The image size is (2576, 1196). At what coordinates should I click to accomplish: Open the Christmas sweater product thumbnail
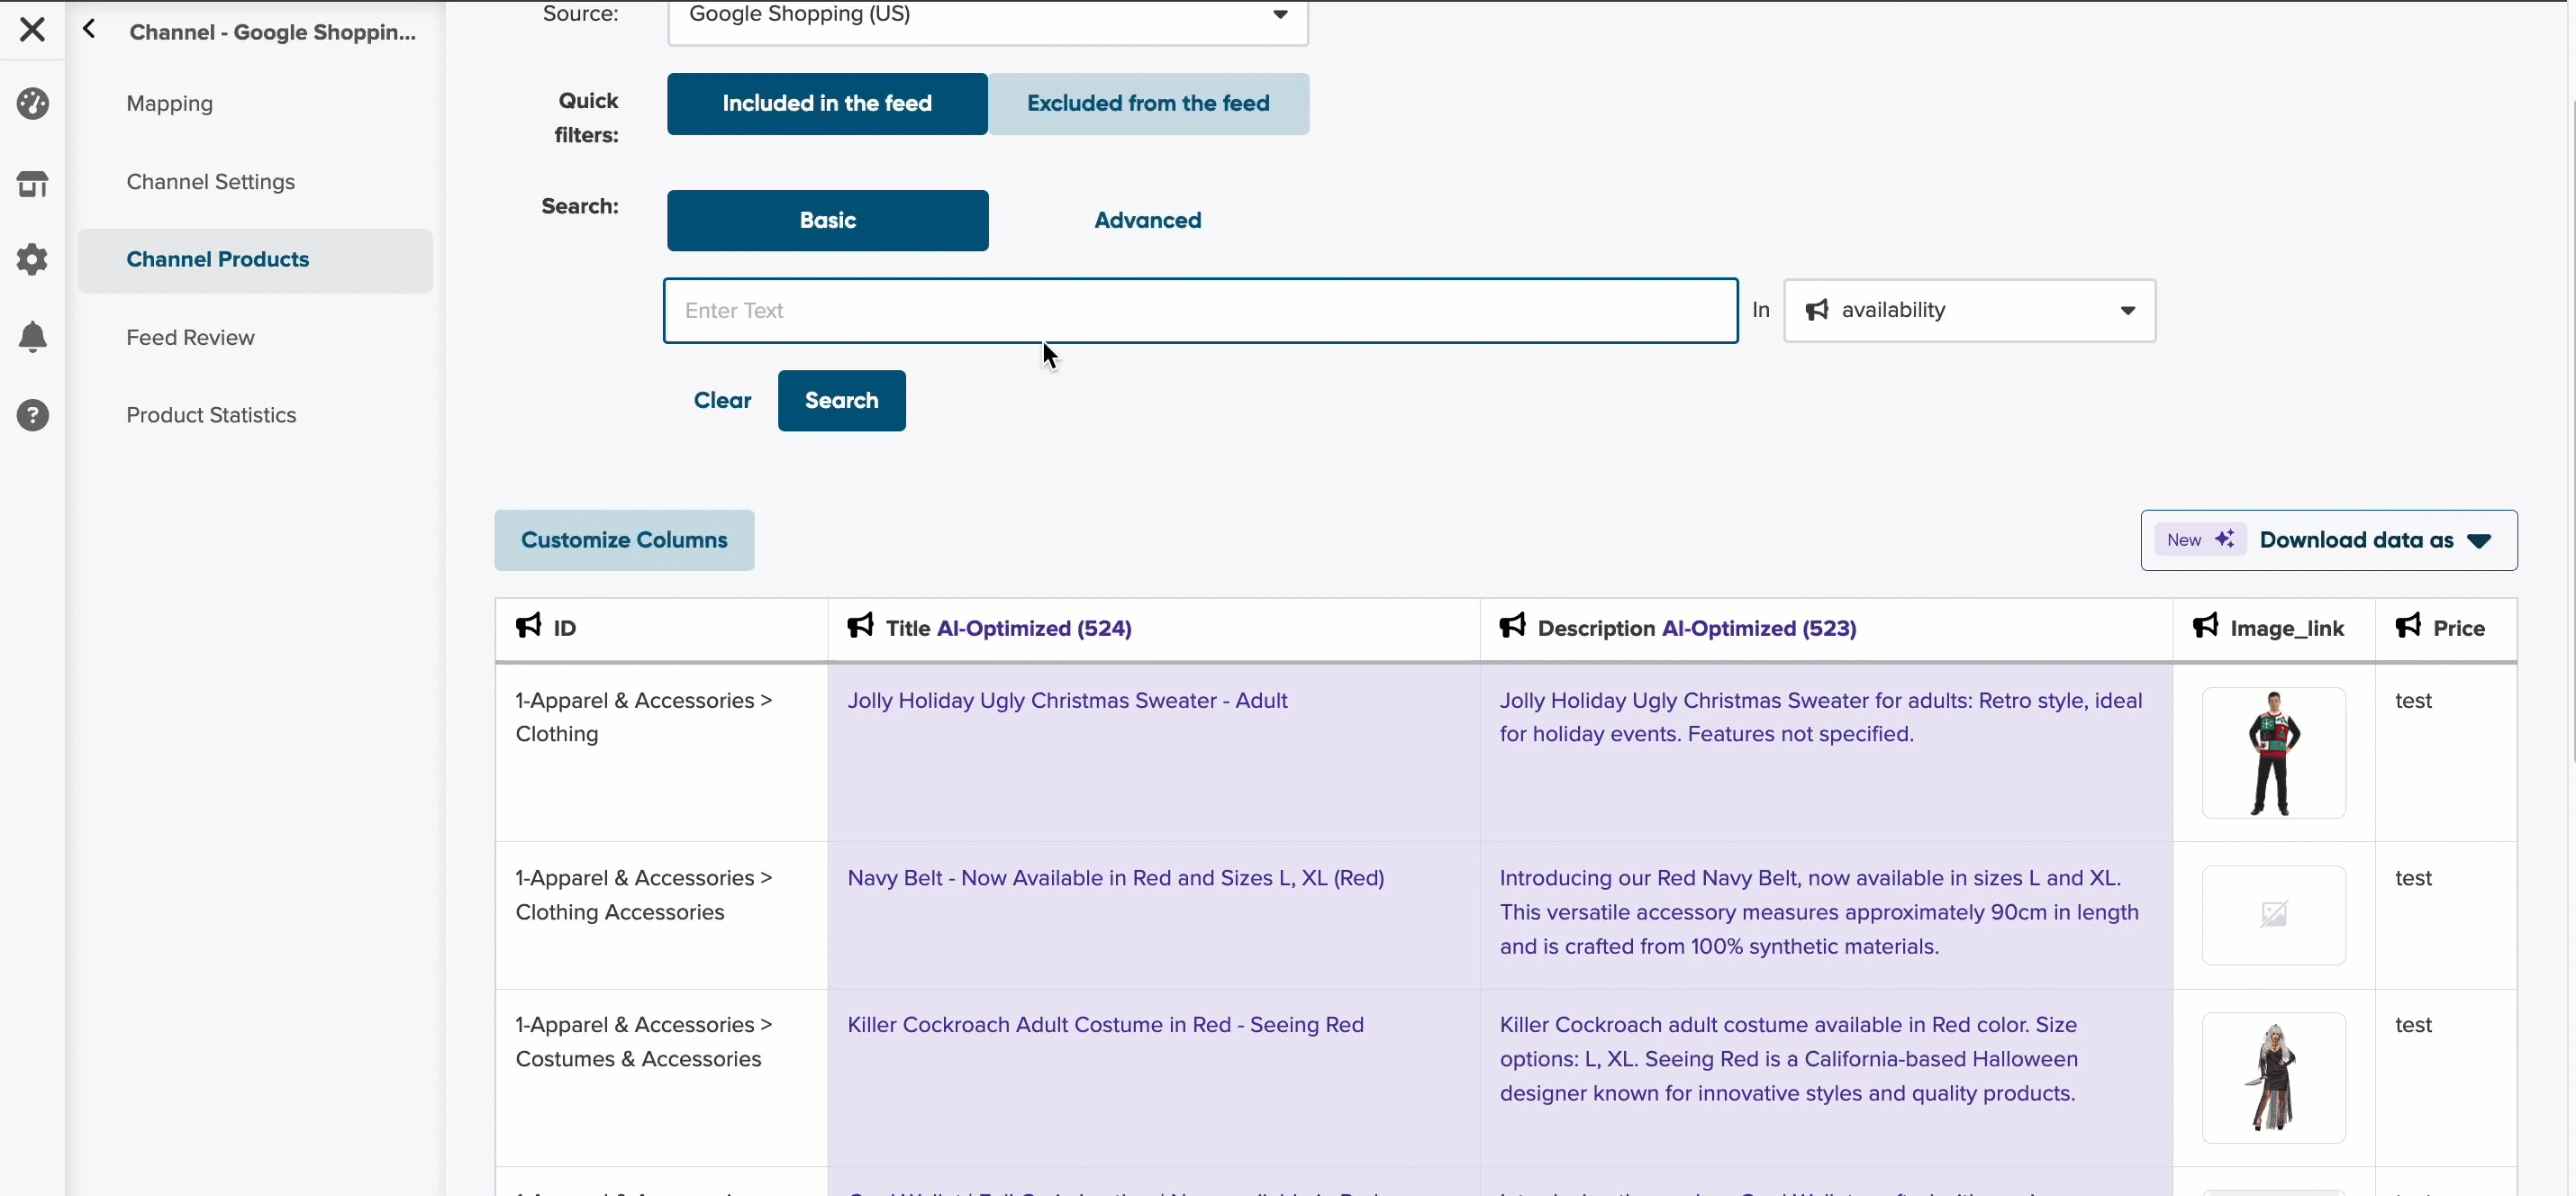2273,752
